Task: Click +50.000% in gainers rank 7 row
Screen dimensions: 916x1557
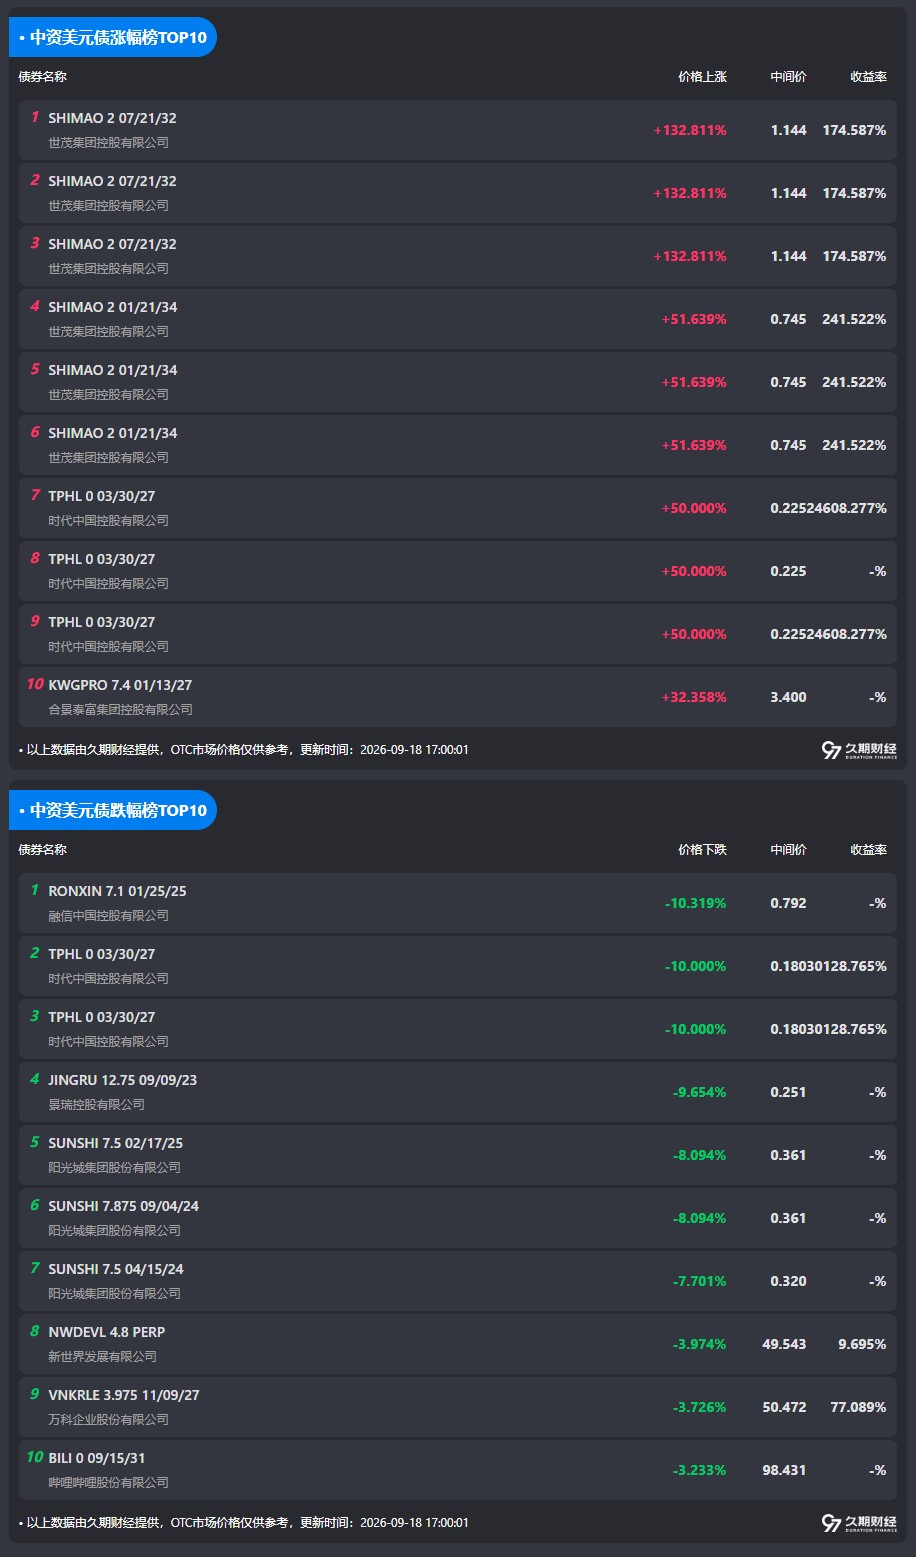Action: click(x=694, y=508)
